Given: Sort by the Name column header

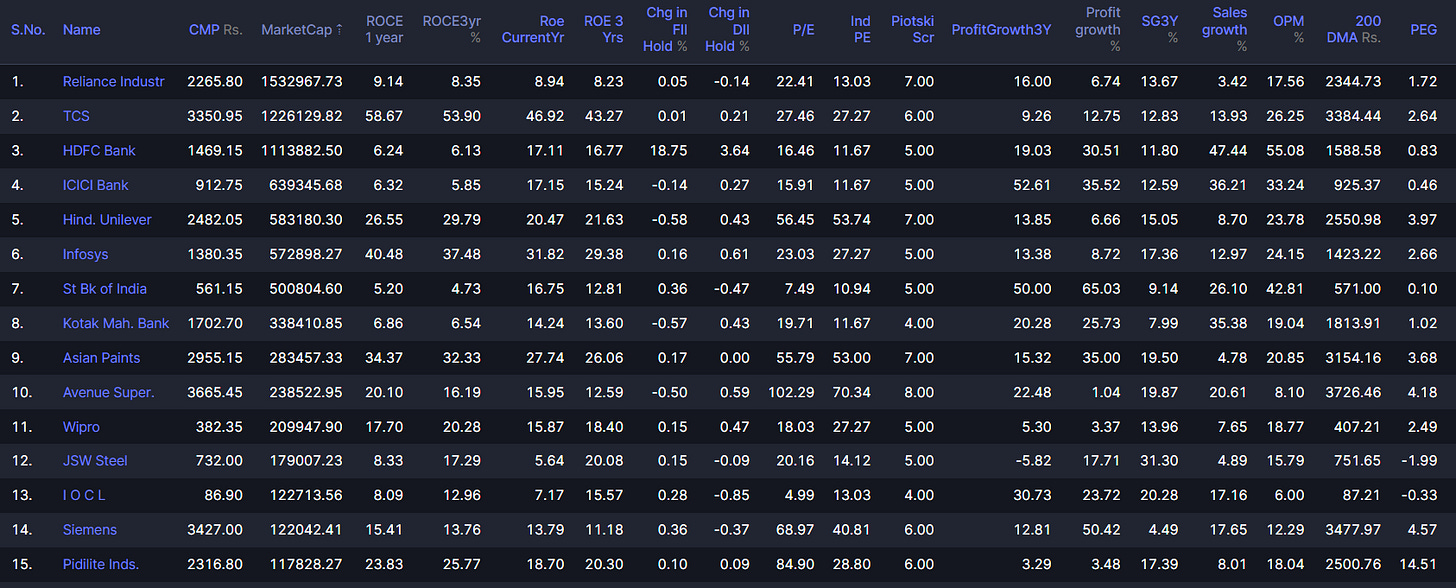Looking at the screenshot, I should (81, 30).
